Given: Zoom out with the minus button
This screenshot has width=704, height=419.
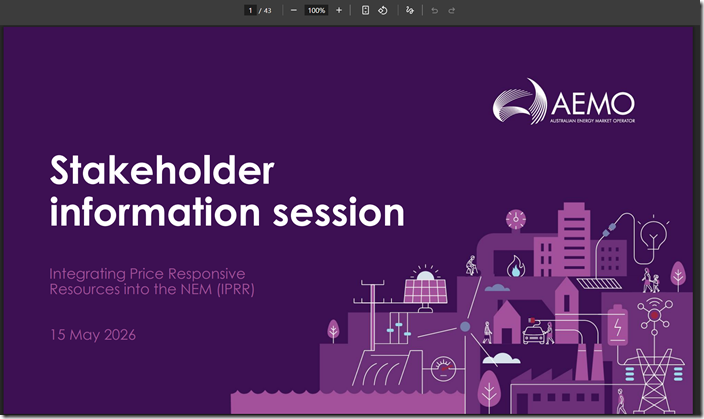Looking at the screenshot, I should [x=294, y=10].
